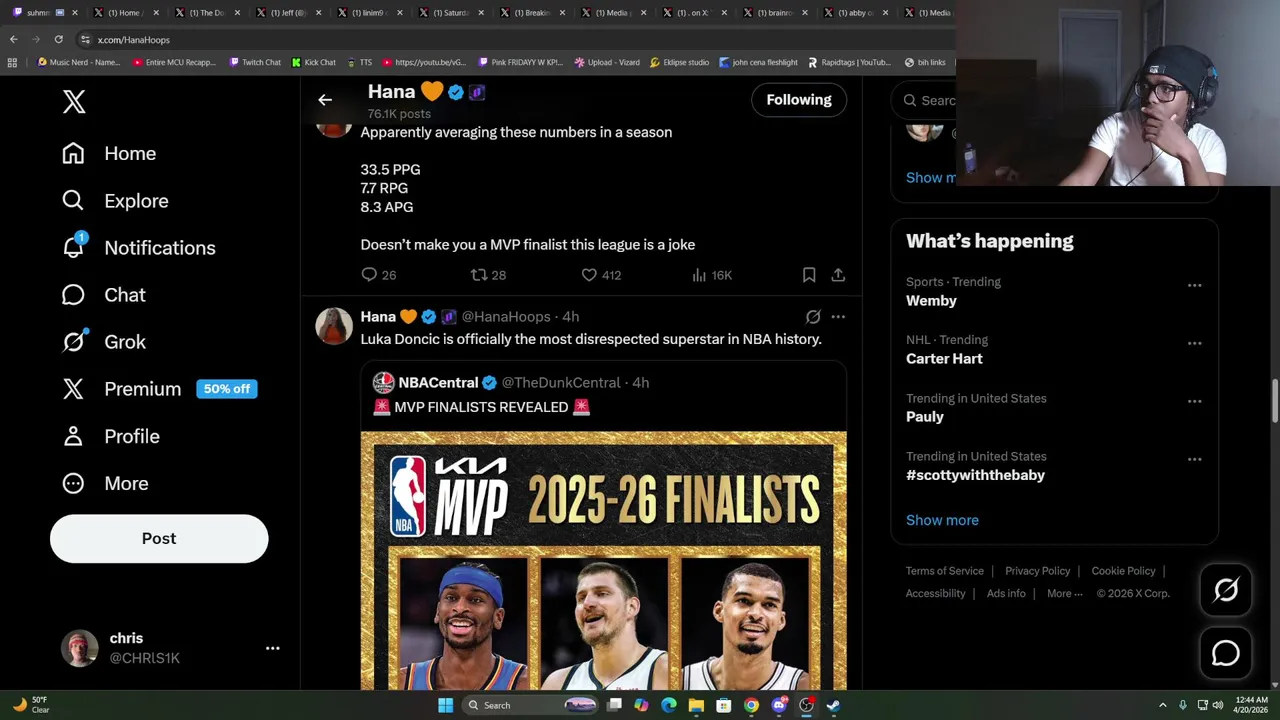This screenshot has height=720, width=1280.
Task: Open the floating Grok button
Action: [1225, 590]
